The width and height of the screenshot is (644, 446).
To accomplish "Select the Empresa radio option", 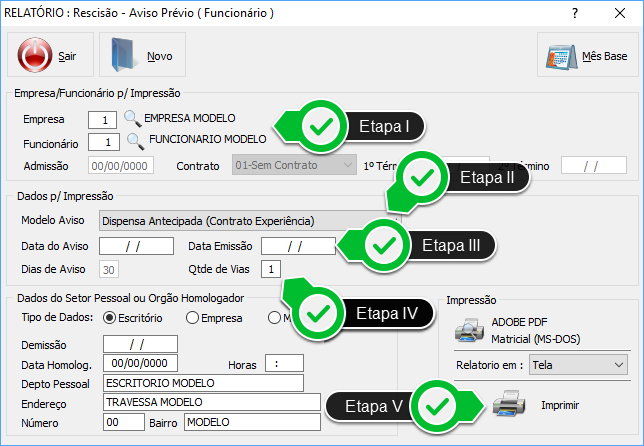I will point(194,318).
